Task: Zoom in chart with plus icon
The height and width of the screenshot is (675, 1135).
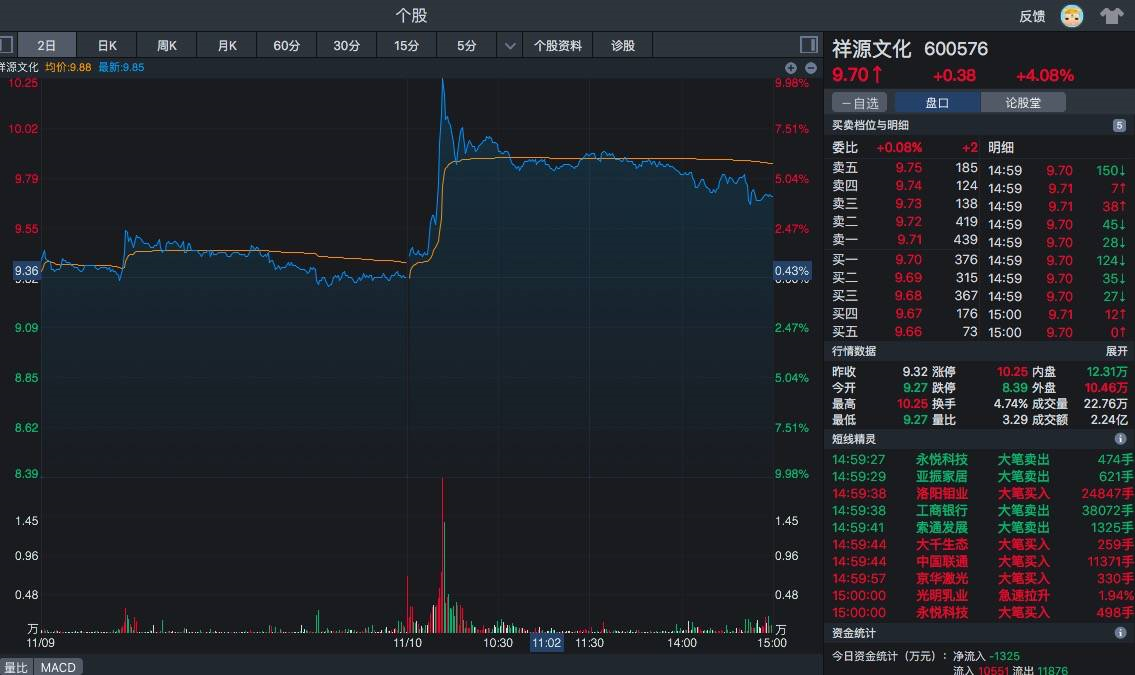Action: [791, 68]
